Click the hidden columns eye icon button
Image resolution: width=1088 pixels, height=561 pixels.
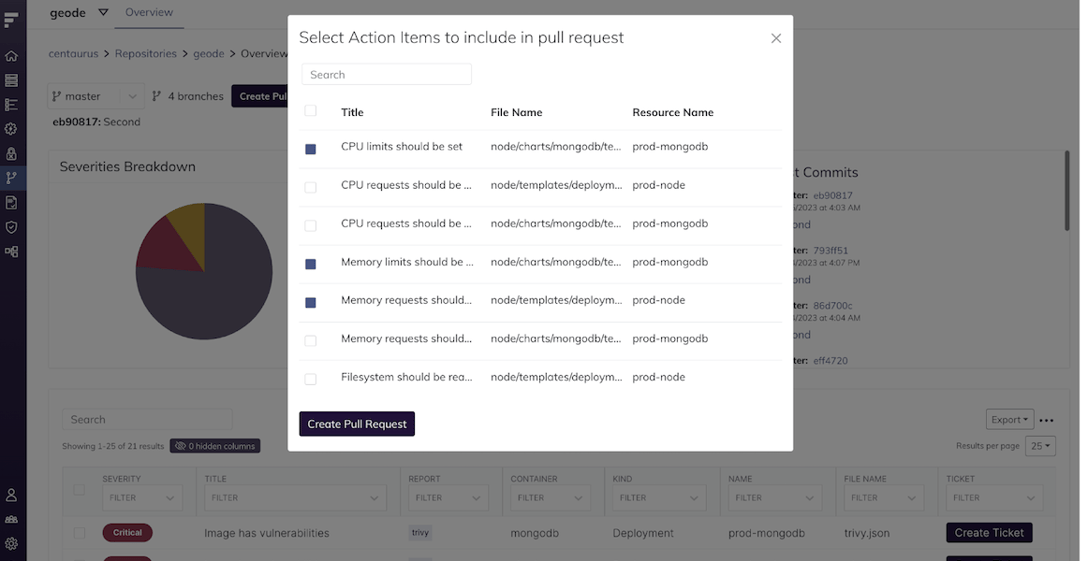click(215, 446)
